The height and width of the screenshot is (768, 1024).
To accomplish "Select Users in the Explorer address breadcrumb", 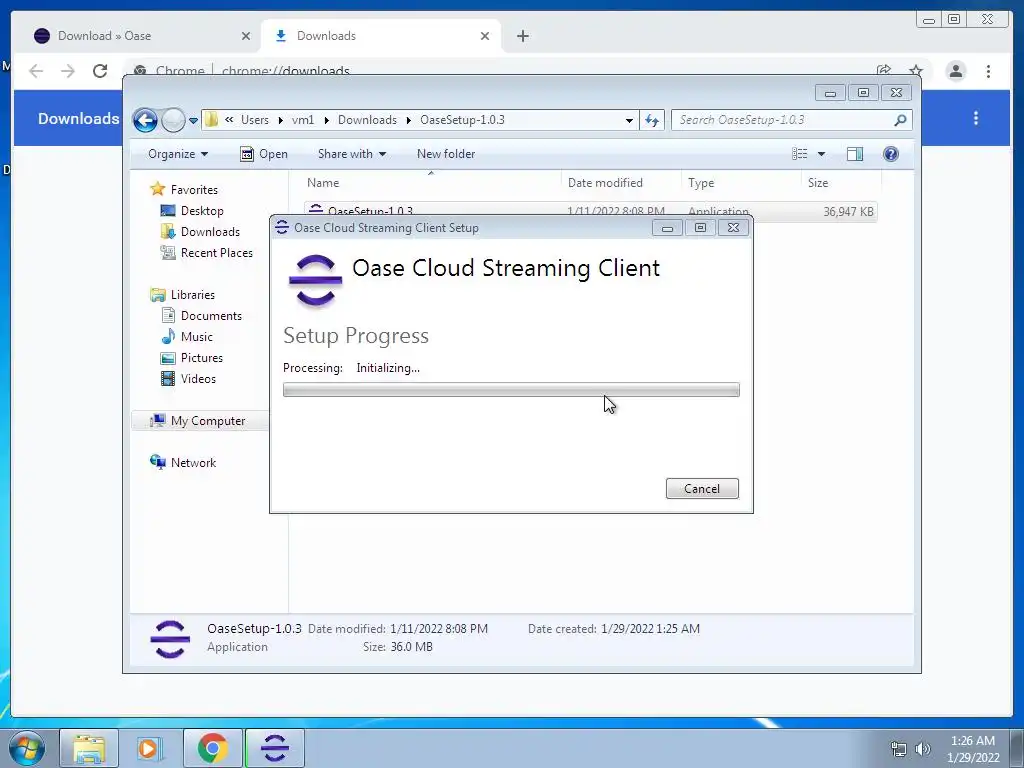I will pyautogui.click(x=255, y=120).
